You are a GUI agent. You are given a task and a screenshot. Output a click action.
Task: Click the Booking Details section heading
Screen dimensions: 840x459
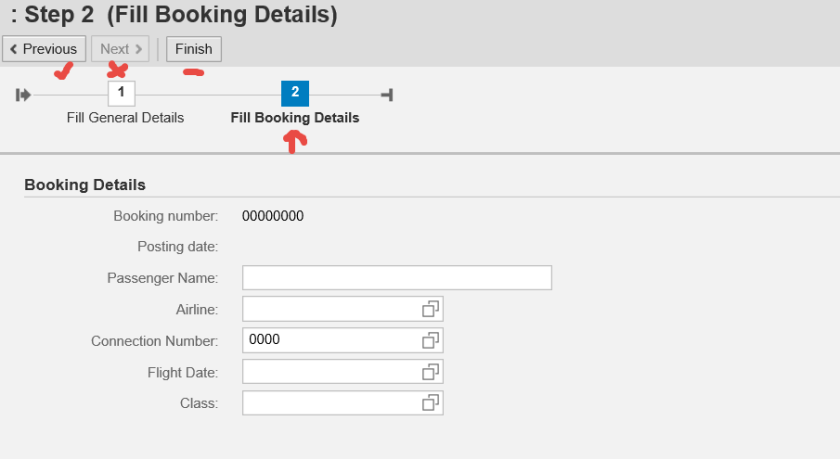(x=85, y=185)
